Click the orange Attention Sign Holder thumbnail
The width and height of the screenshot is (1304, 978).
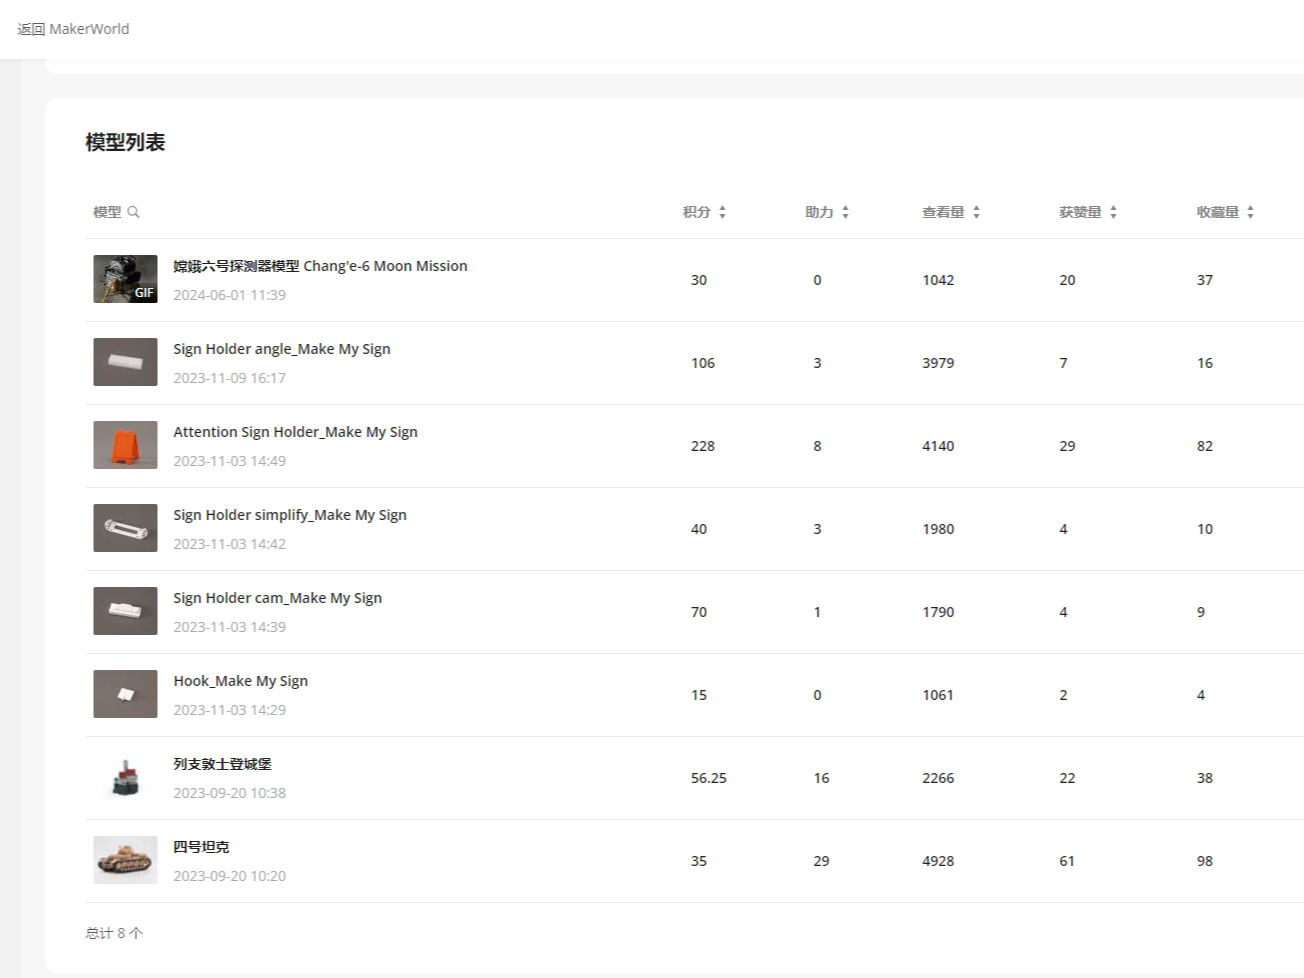(x=125, y=445)
